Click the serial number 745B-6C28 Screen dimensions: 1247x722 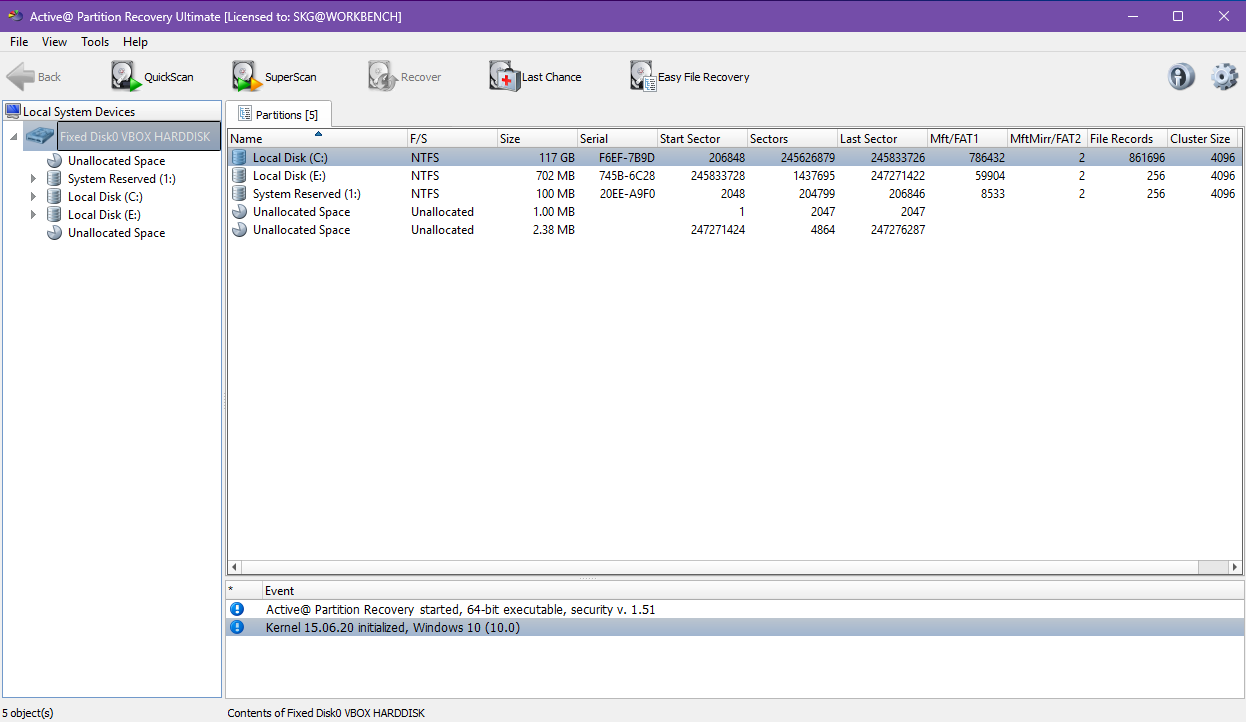[x=627, y=176]
